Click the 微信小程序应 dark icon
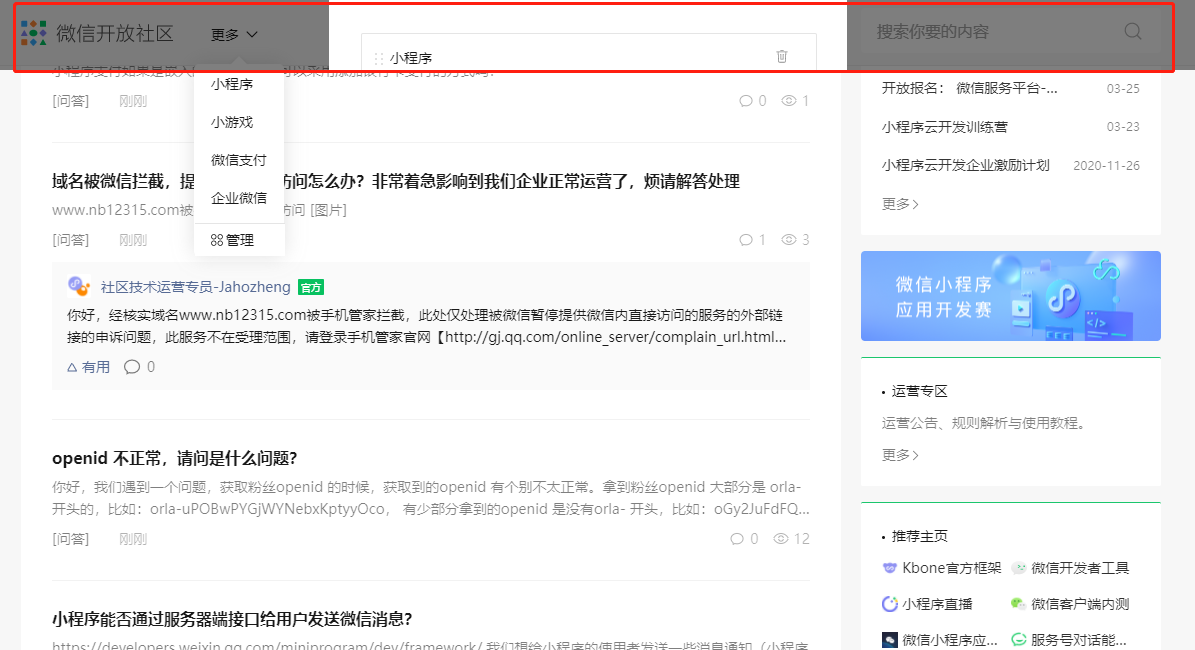 pos(889,640)
